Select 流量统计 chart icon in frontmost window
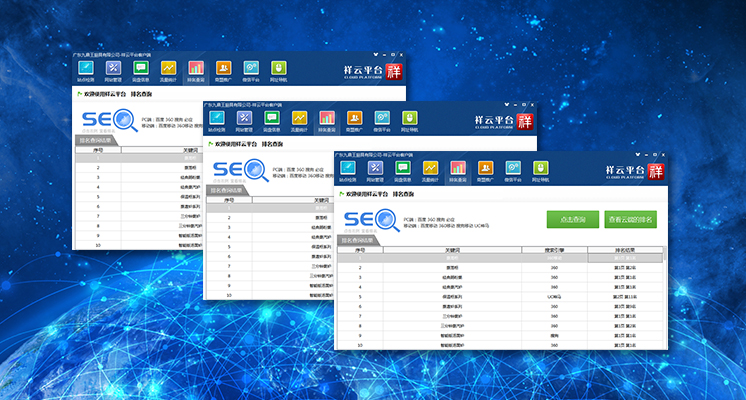The height and width of the screenshot is (400, 746). pos(430,170)
